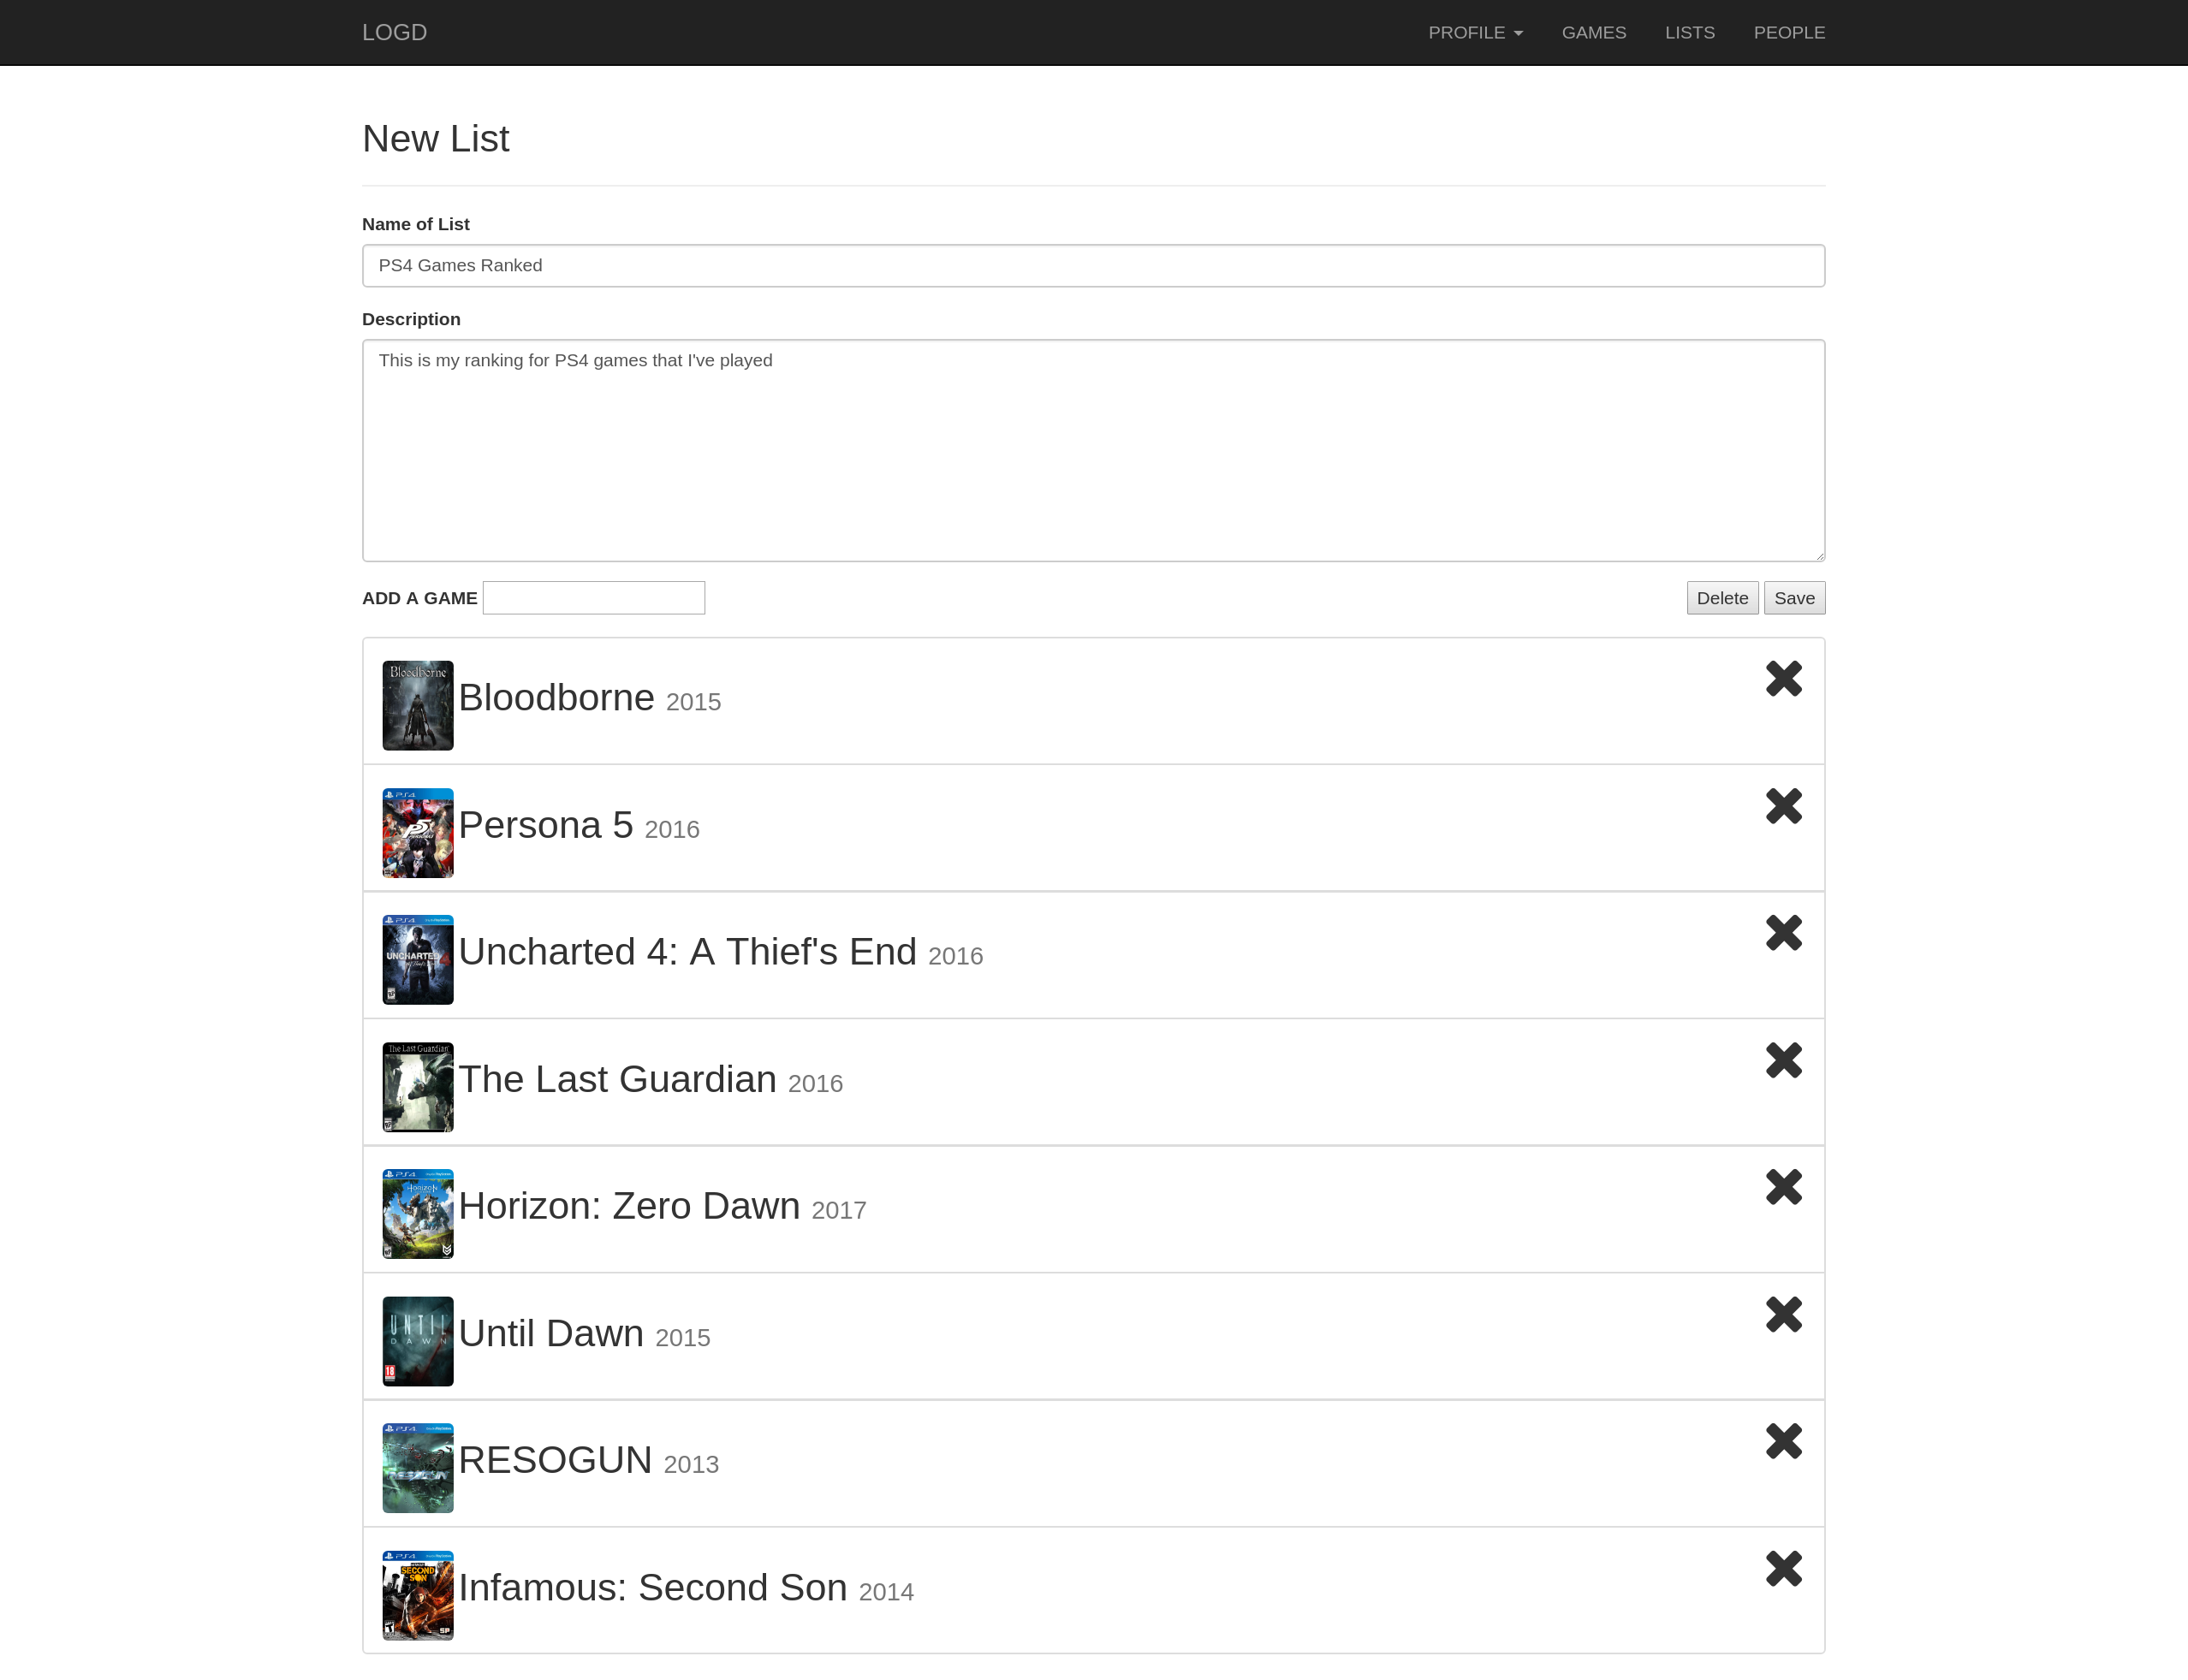Click the Delete button
Image resolution: width=2188 pixels, height=1680 pixels.
(1722, 598)
